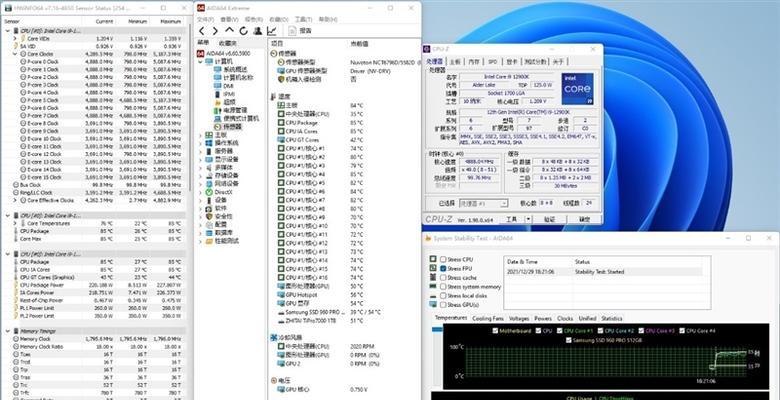Enable the Stress local disks checkbox
The image size is (780, 400).
click(443, 296)
